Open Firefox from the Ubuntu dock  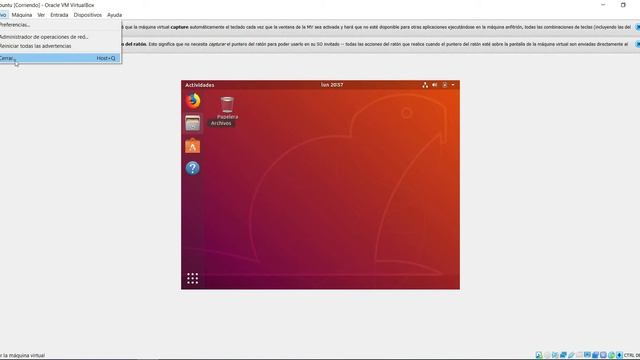193,100
